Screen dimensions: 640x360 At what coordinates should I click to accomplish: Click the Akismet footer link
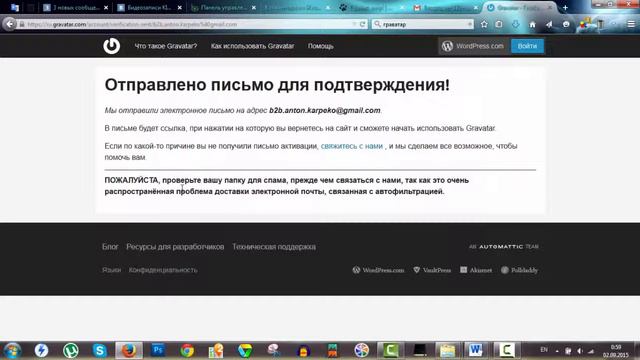[x=476, y=270]
